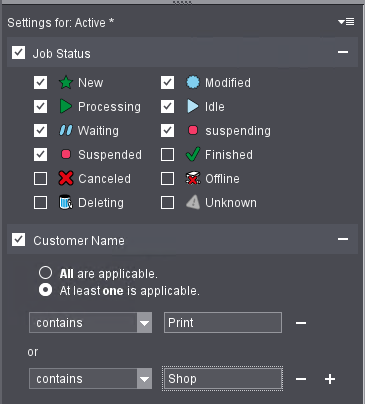This screenshot has height=404, width=365.
Task: Select the All are applicable radio button
Action: pos(45,273)
